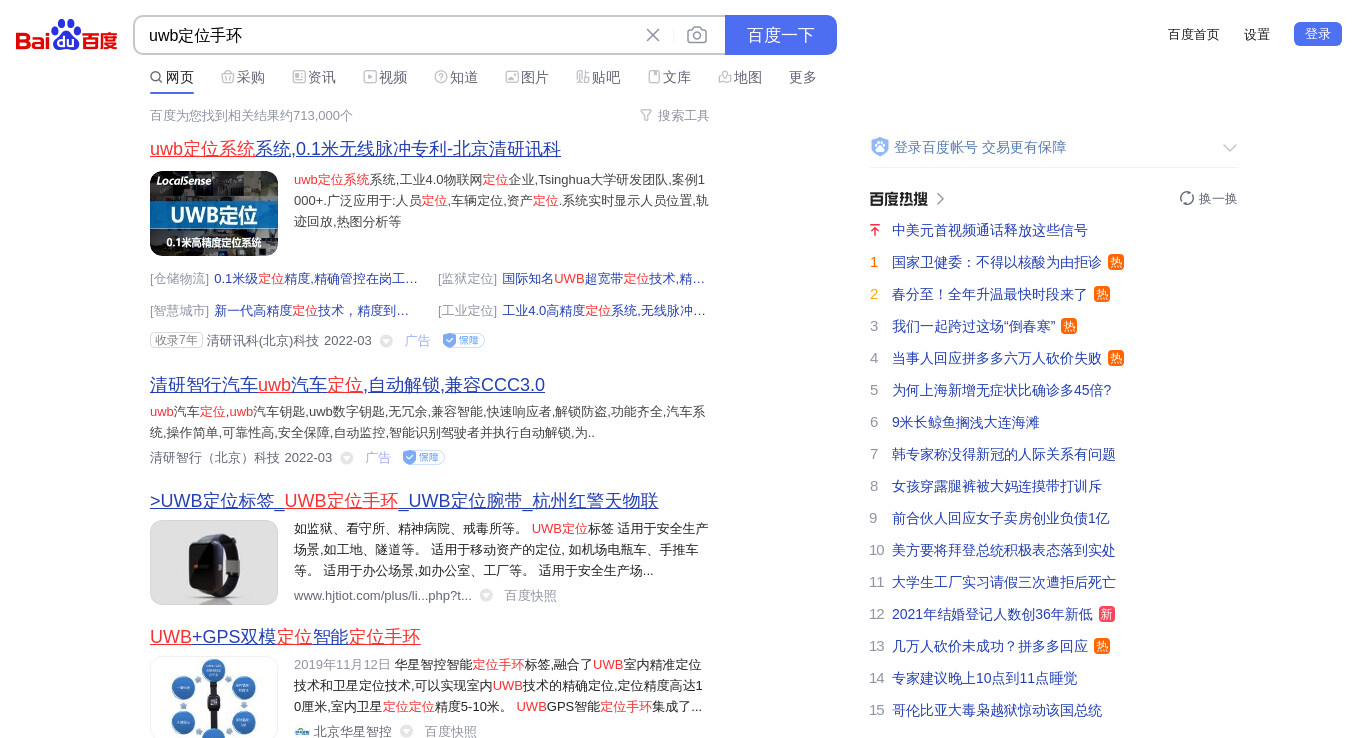
Task: Open 百度首页 link
Action: click(x=1194, y=34)
